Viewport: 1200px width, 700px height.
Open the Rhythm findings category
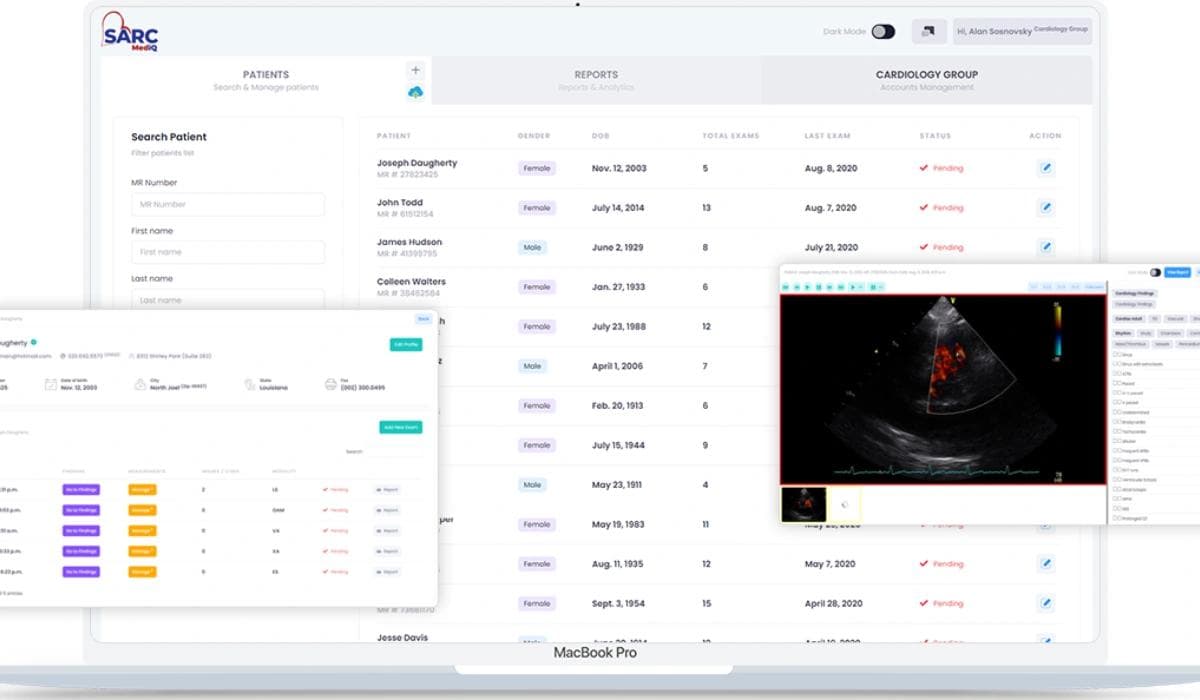click(1123, 333)
